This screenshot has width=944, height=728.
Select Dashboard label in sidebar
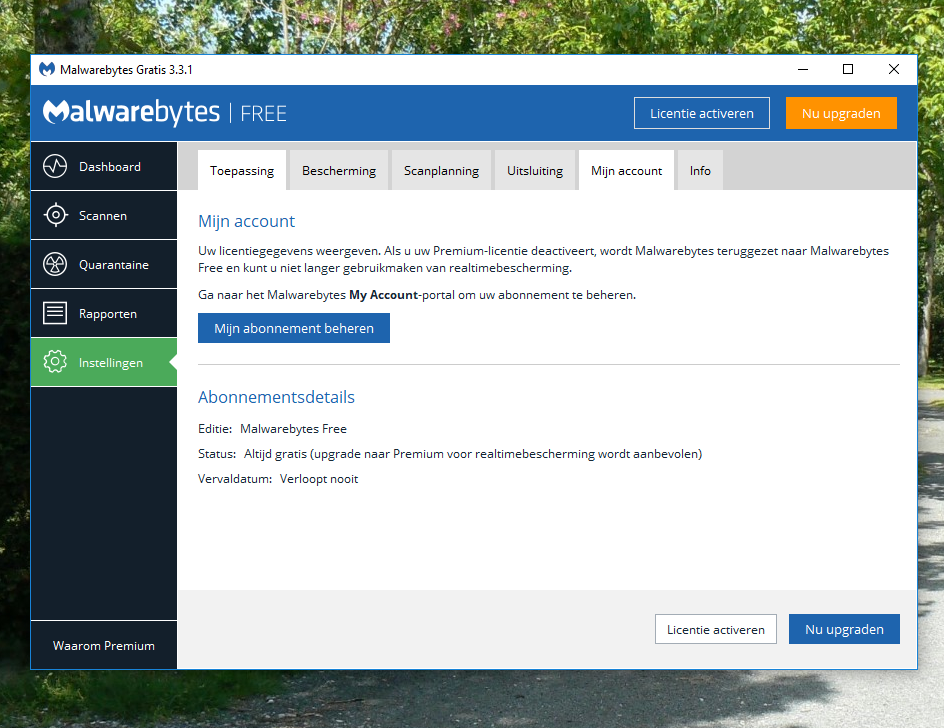[110, 167]
